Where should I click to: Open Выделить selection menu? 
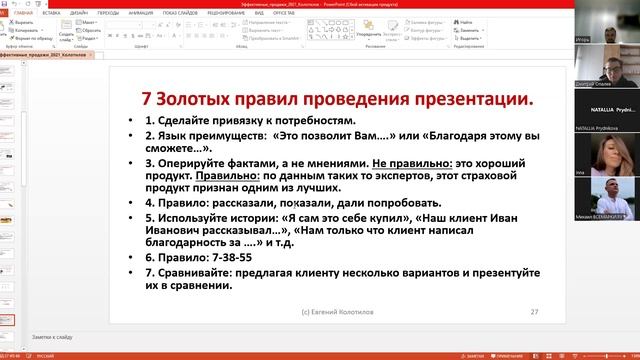tap(468, 38)
